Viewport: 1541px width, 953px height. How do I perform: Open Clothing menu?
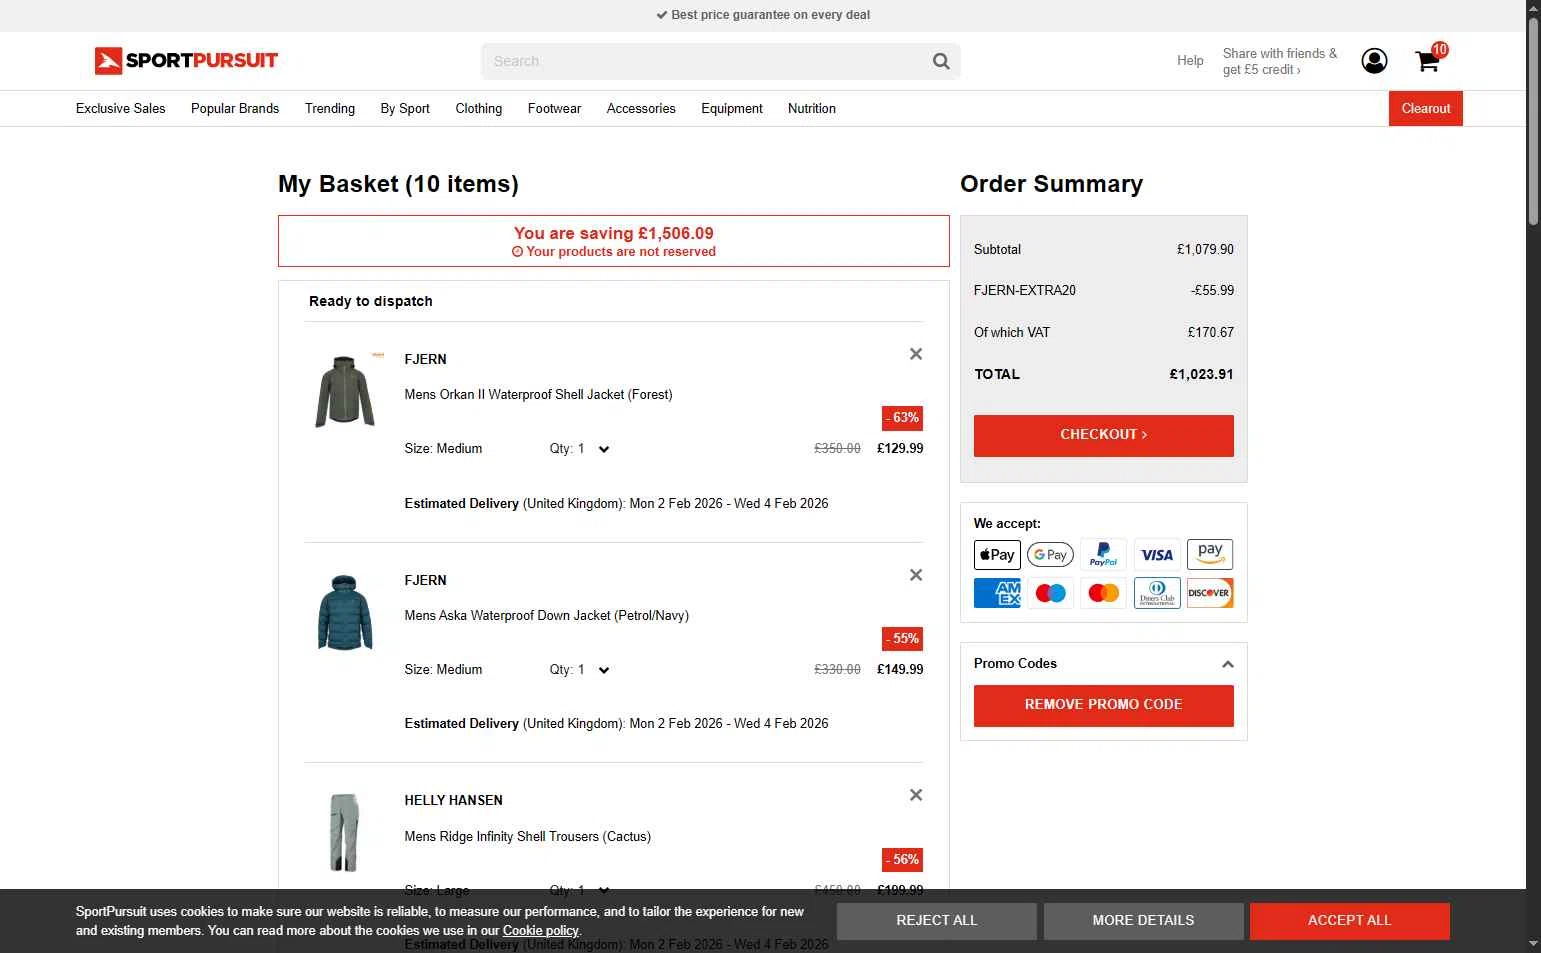479,109
